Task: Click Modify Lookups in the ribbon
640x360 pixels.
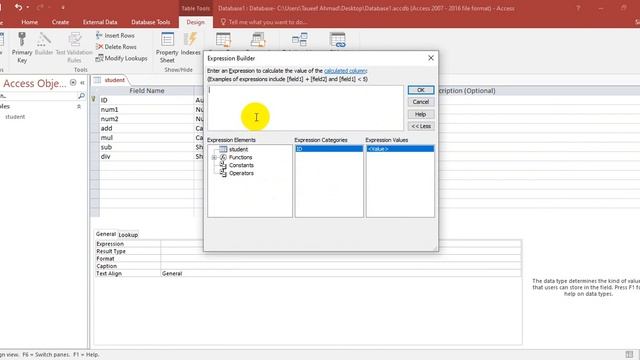Action: (x=121, y=58)
